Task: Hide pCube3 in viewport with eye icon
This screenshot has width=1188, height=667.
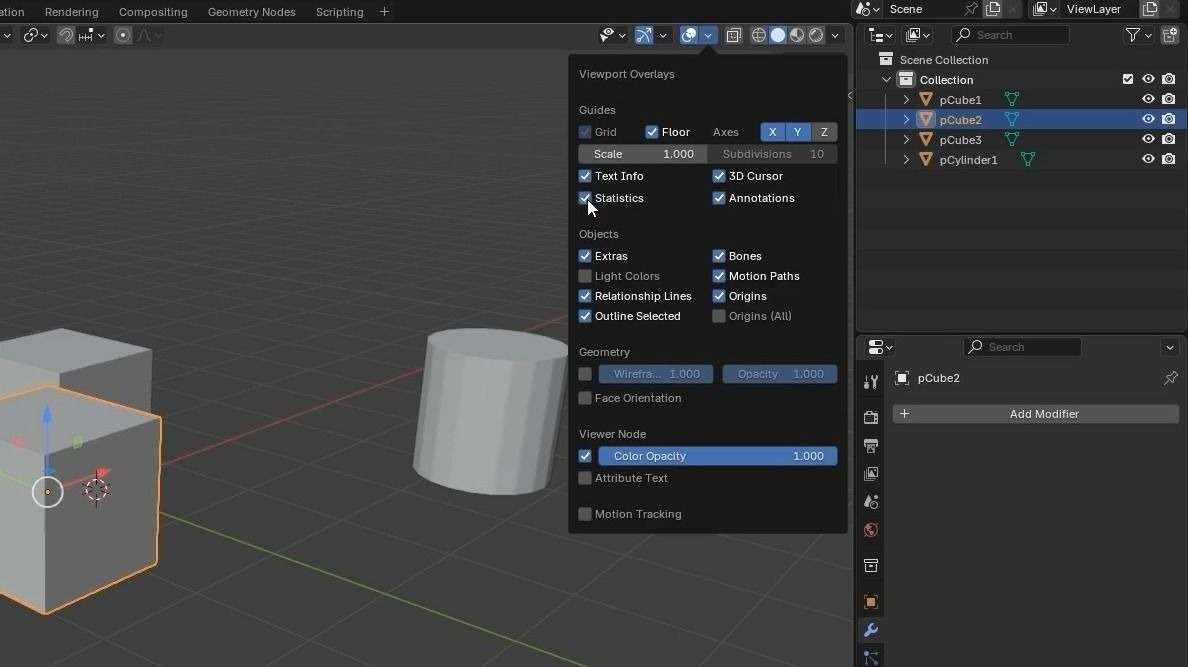Action: pos(1149,139)
